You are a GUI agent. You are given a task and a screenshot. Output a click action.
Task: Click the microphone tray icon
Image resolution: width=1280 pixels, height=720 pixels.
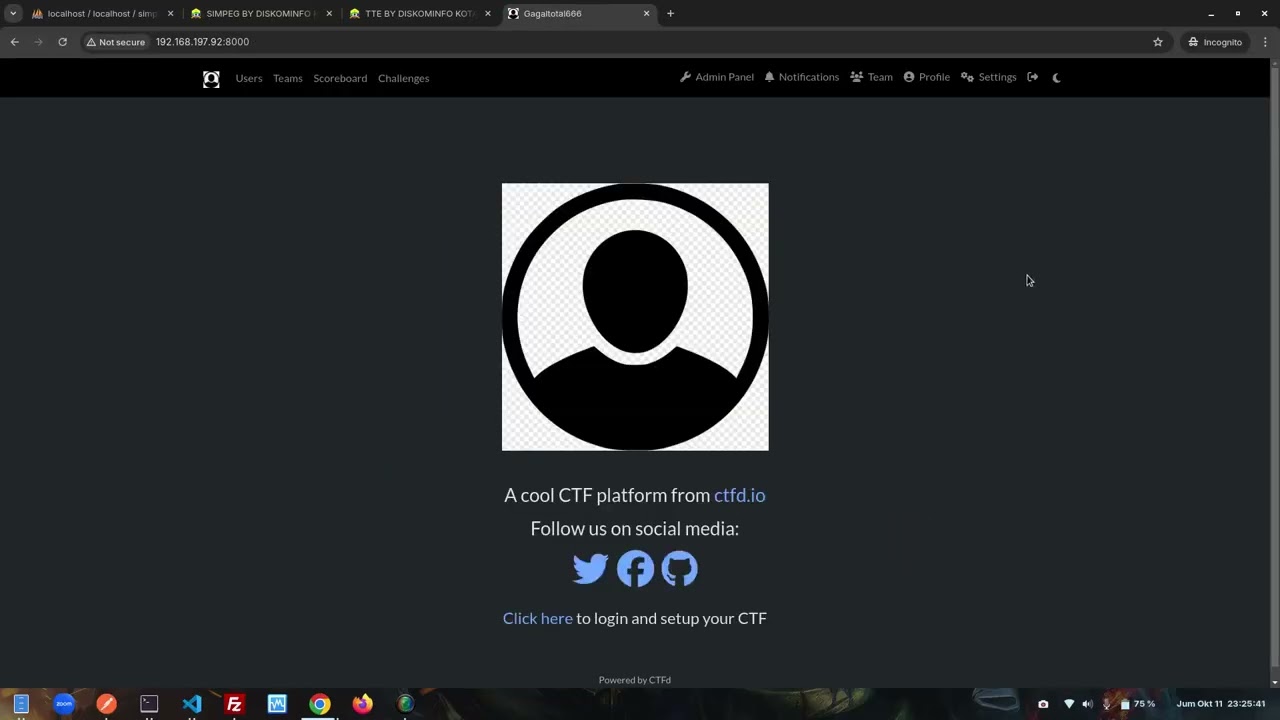(x=1106, y=704)
